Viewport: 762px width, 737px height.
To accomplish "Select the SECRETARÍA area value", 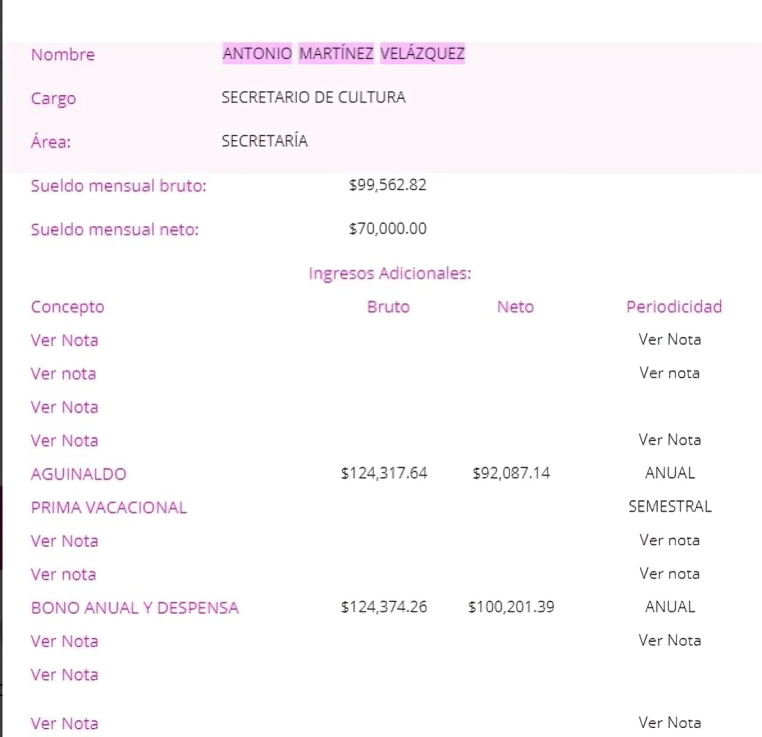I will pyautogui.click(x=264, y=141).
